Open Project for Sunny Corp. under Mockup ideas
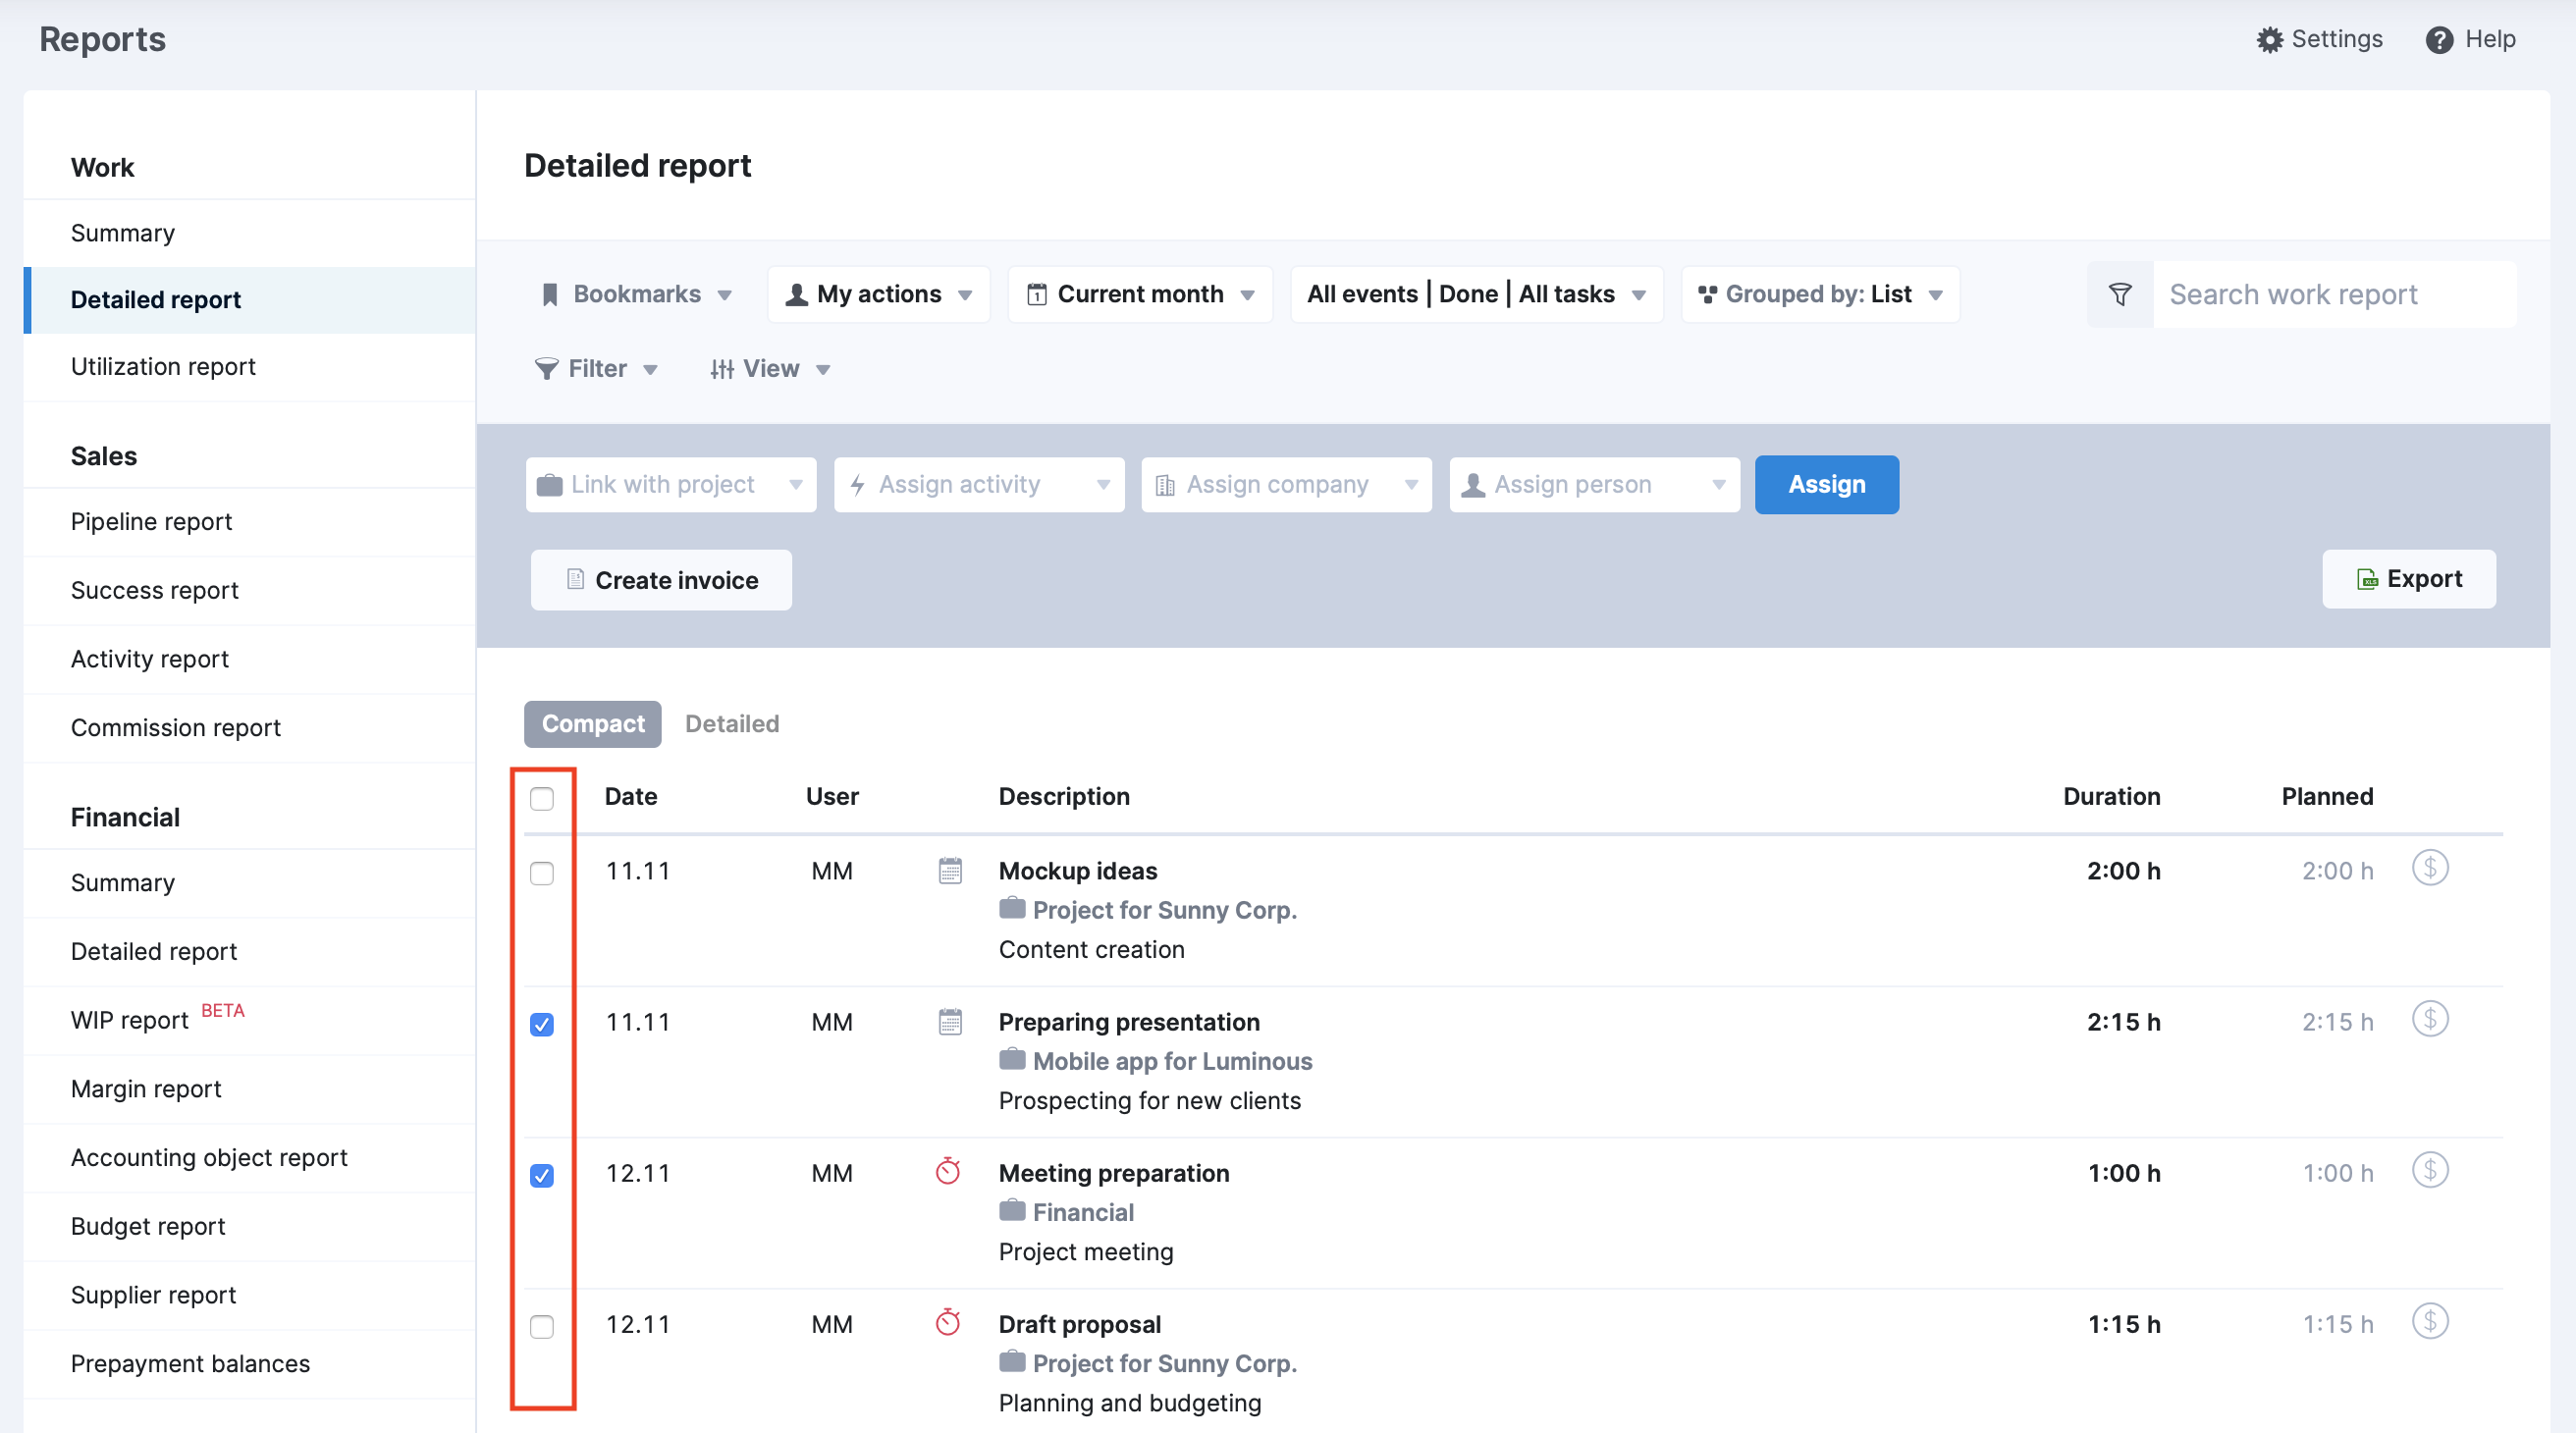Image resolution: width=2576 pixels, height=1433 pixels. coord(1164,910)
